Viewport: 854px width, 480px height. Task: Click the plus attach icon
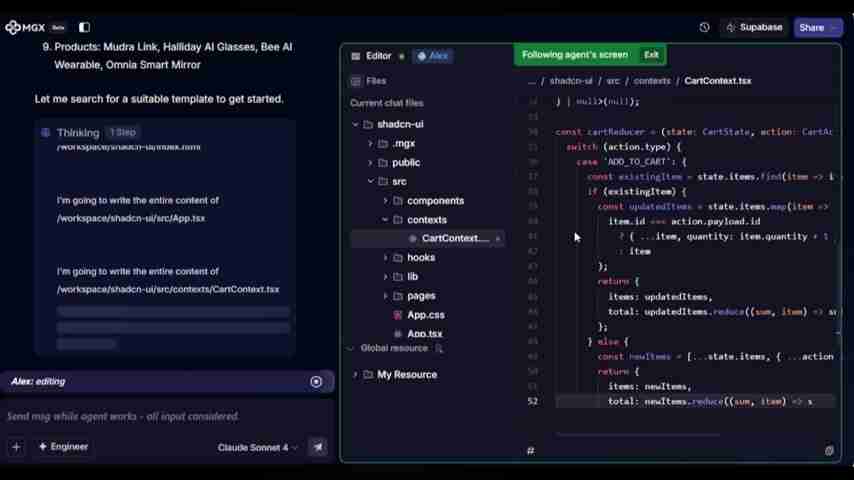(x=16, y=447)
